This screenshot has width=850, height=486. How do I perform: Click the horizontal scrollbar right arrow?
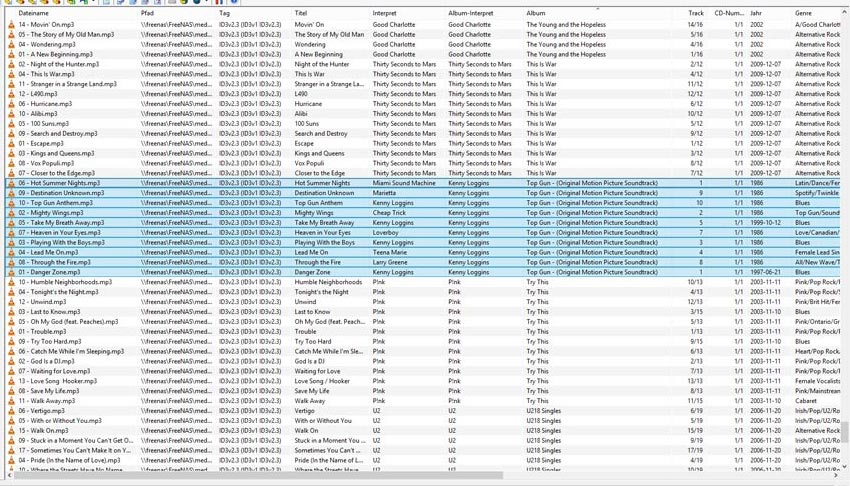tap(836, 475)
